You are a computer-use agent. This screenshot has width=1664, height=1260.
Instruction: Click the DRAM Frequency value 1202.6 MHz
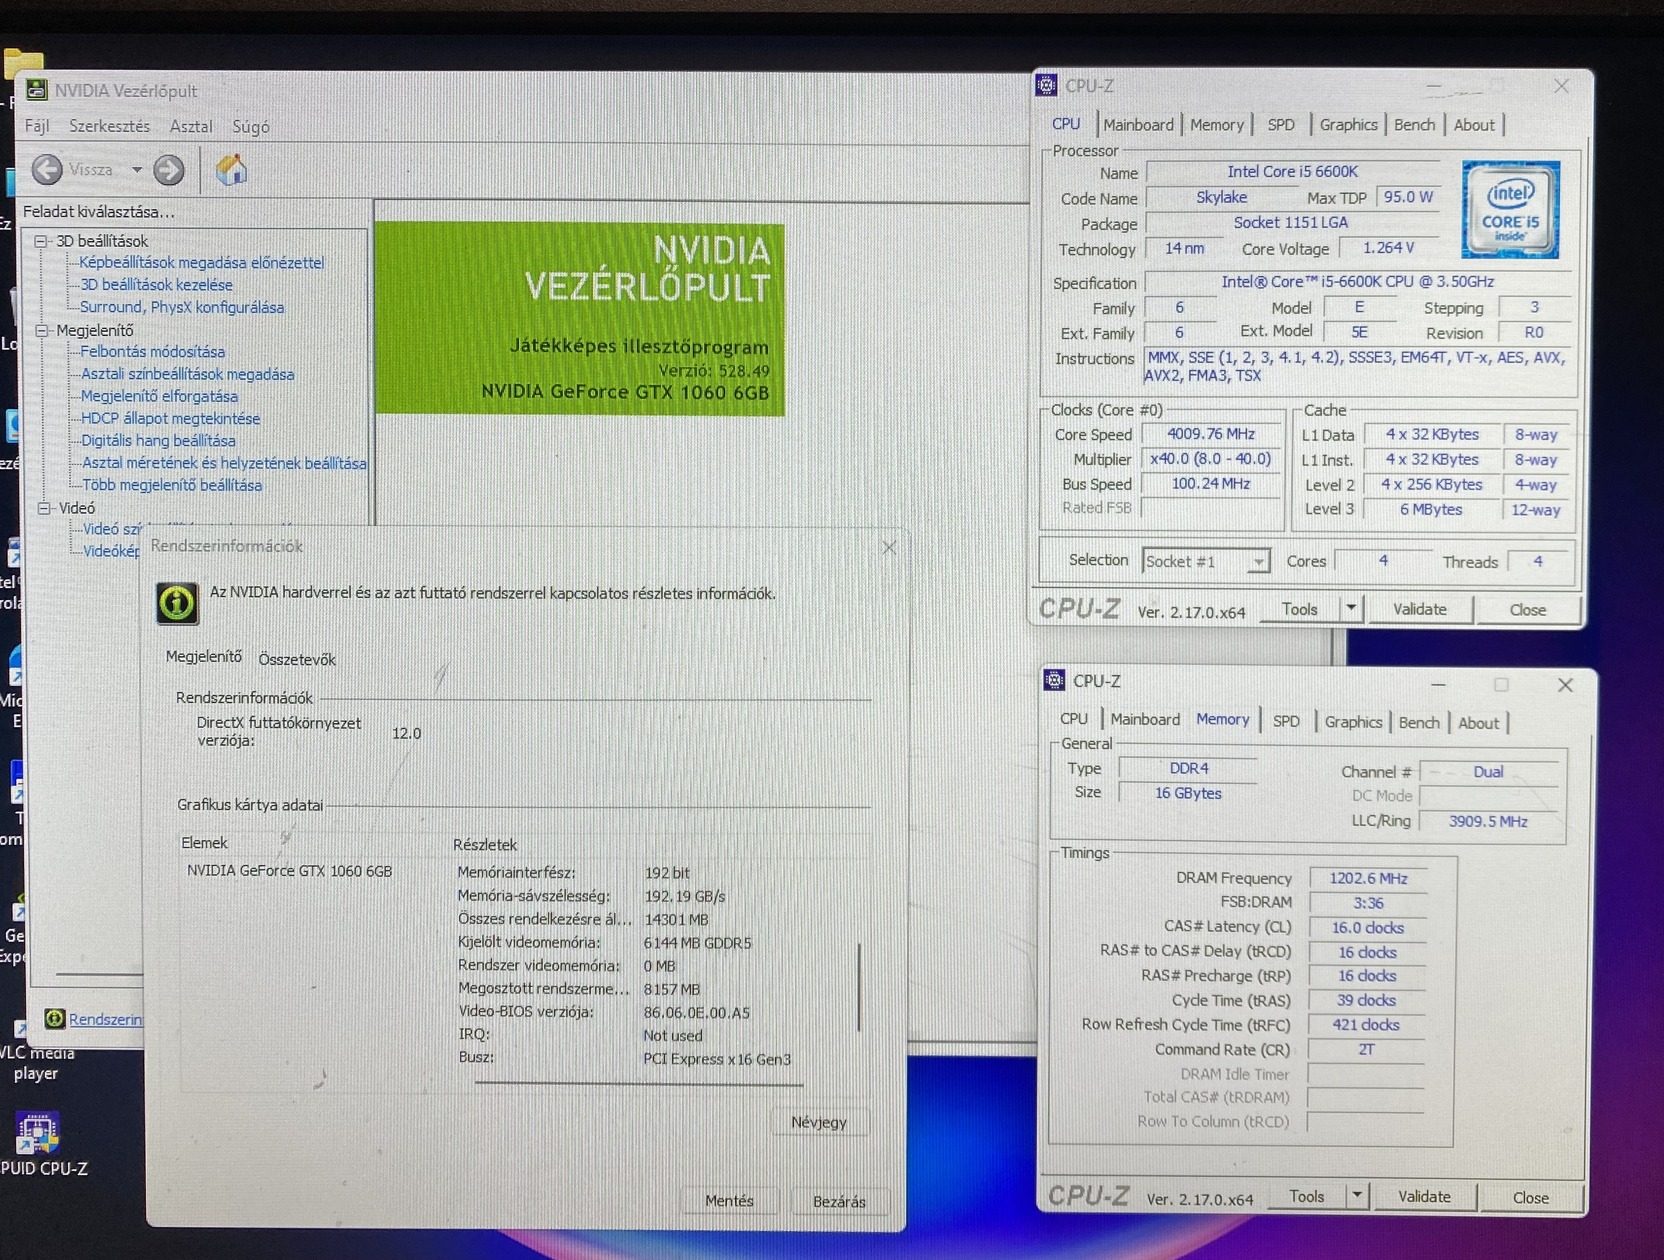point(1368,878)
